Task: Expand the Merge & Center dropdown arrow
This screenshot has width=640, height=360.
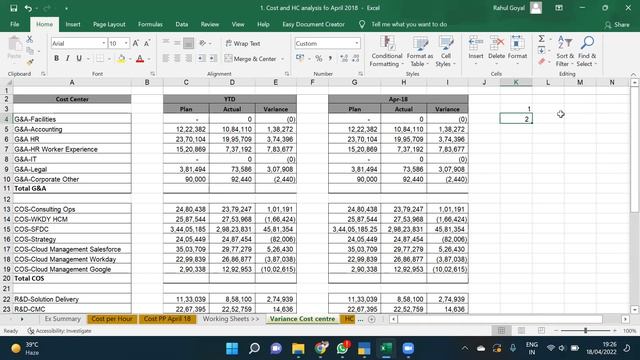Action: click(x=282, y=59)
